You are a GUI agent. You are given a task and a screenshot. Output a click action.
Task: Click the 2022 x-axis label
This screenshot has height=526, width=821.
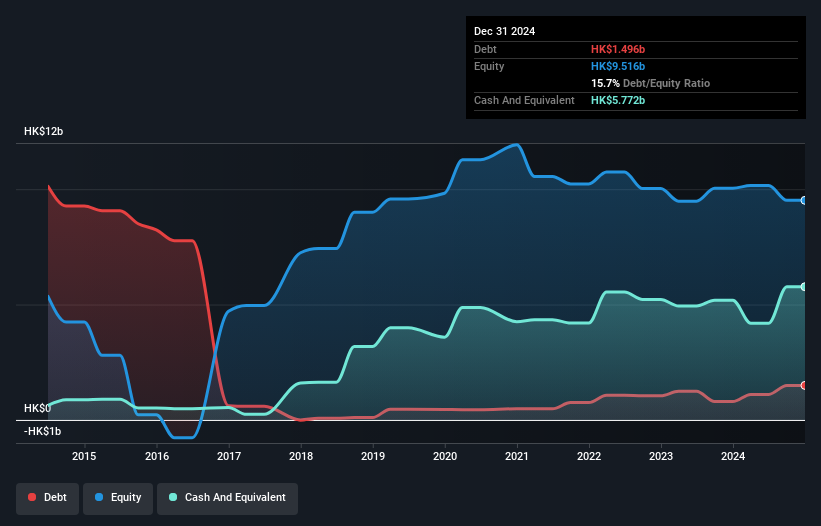[589, 456]
